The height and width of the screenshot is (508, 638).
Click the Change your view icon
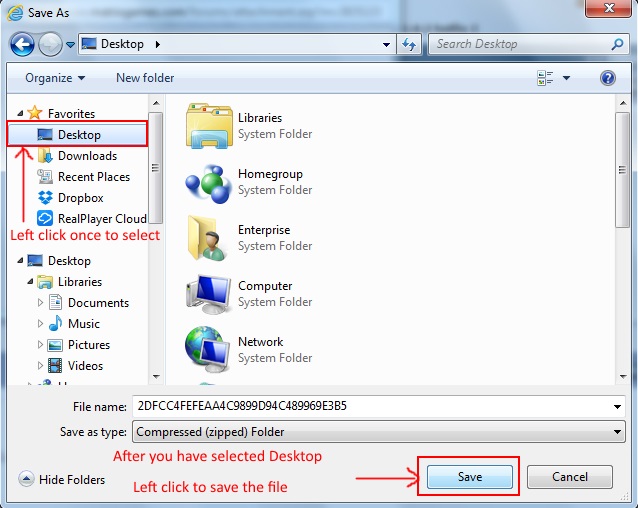(x=545, y=78)
